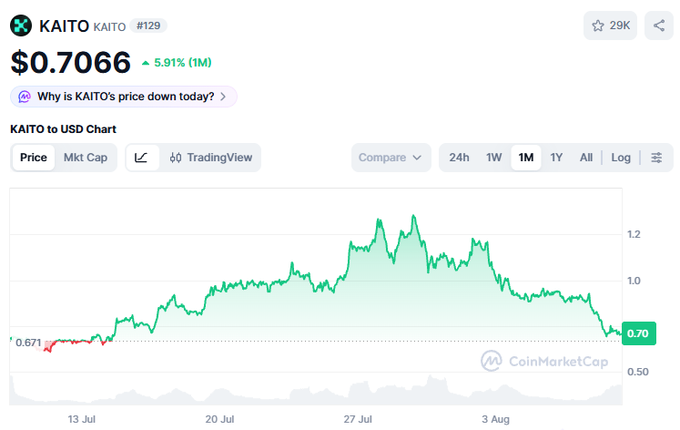The image size is (680, 430).
Task: Click the 1.2 price axis label
Action: [x=634, y=235]
